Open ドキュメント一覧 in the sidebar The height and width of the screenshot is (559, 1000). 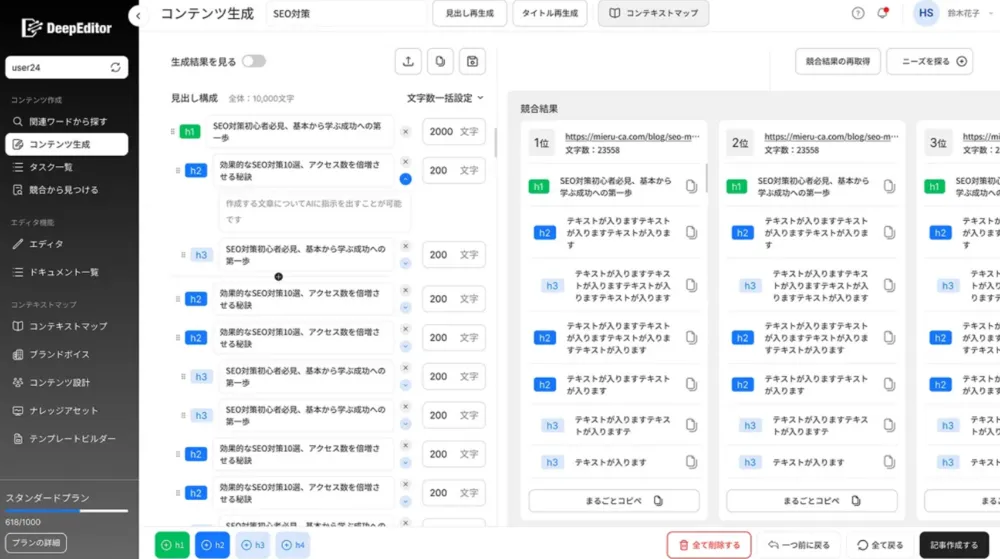[66, 272]
